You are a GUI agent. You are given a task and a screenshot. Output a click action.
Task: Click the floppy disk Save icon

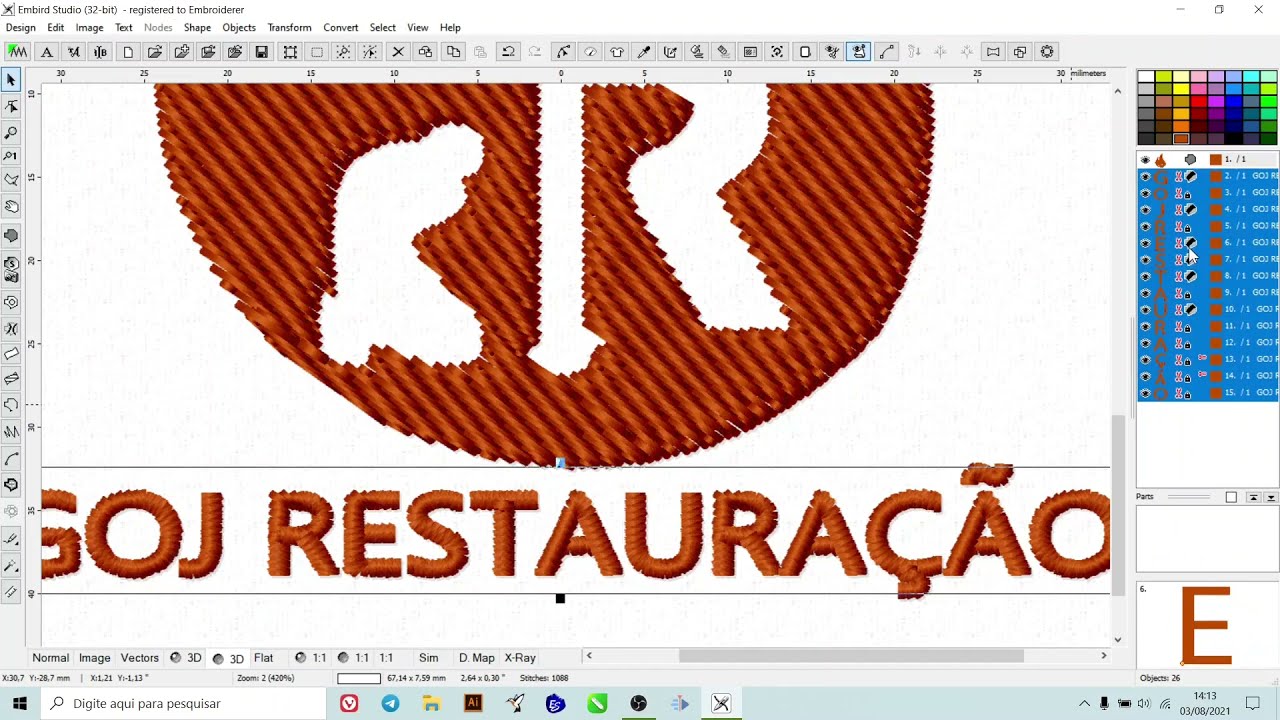pos(261,52)
